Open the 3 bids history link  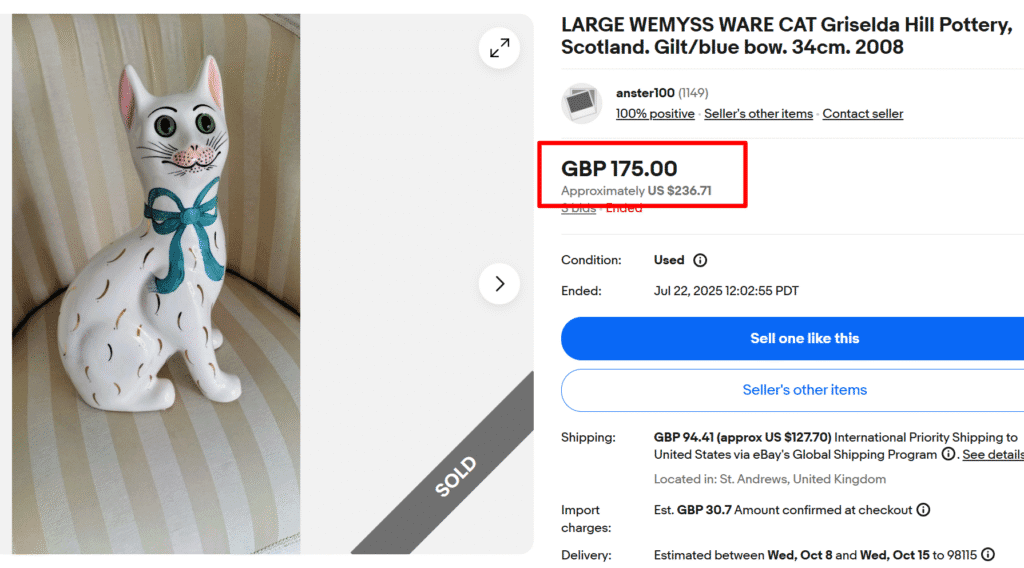578,208
